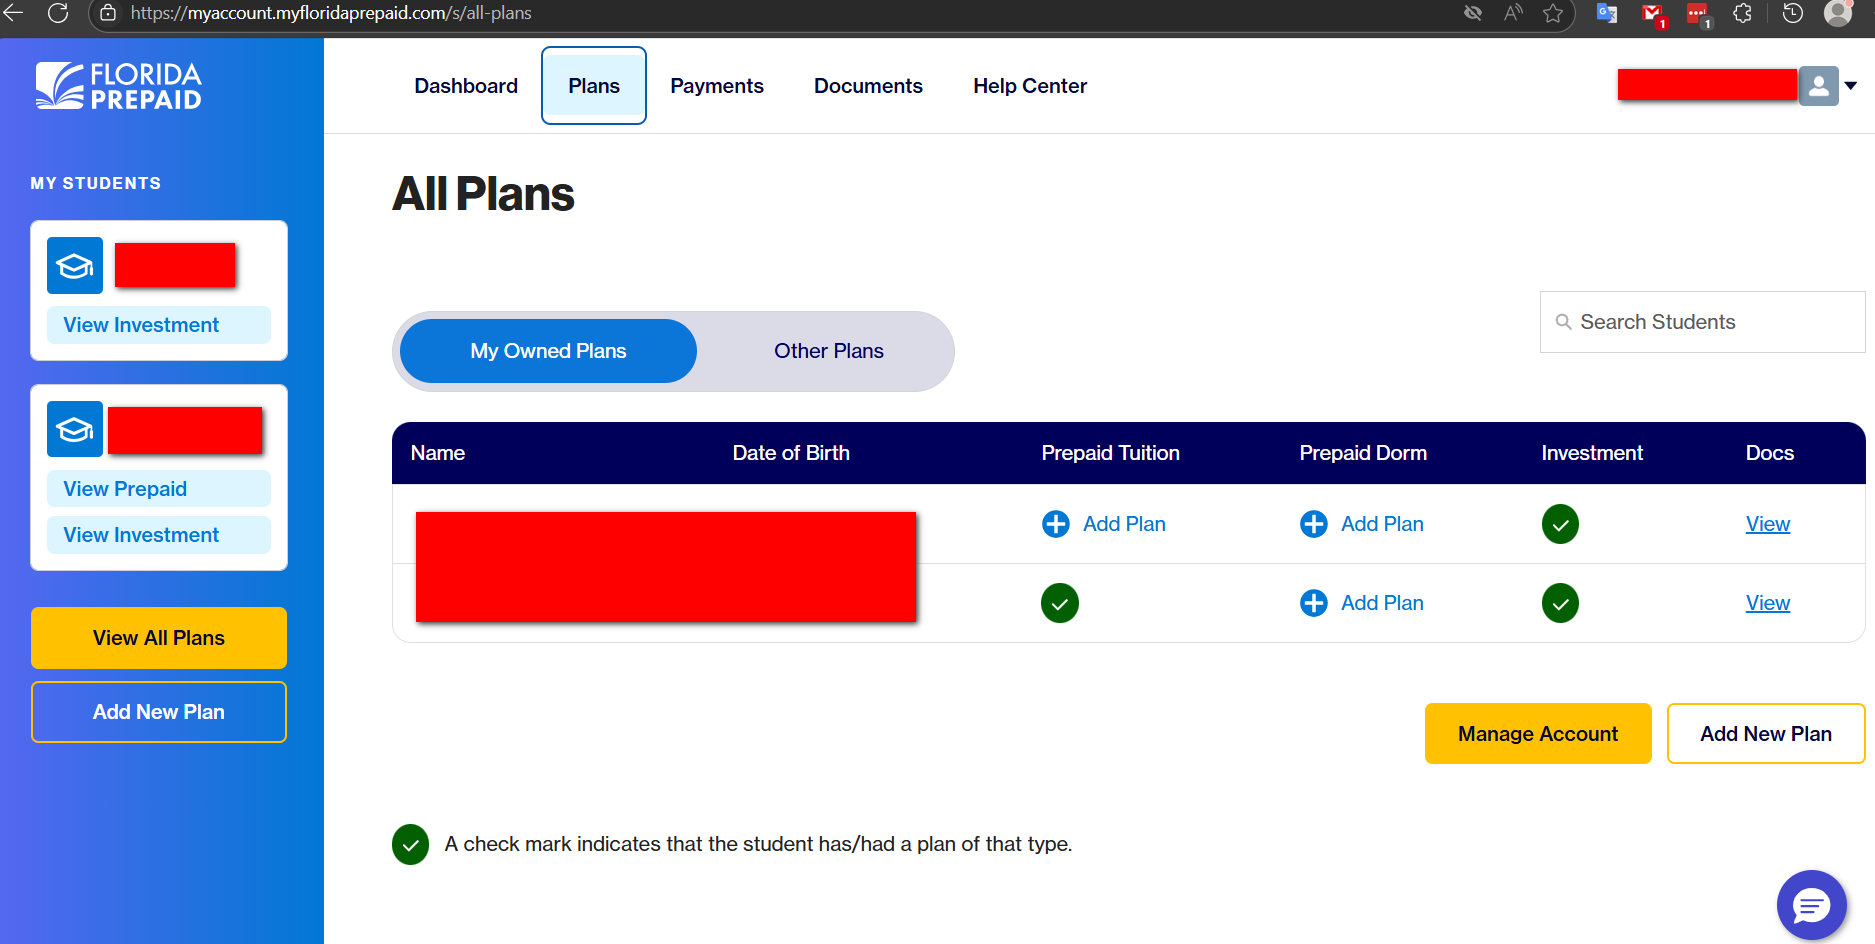Click Add New Plan in the sidebar

tap(159, 712)
